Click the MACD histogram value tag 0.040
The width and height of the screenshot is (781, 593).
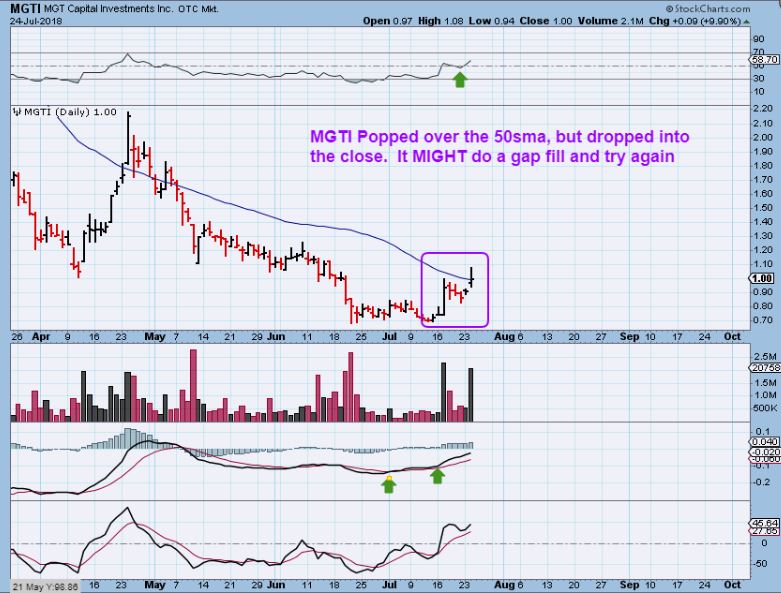765,442
